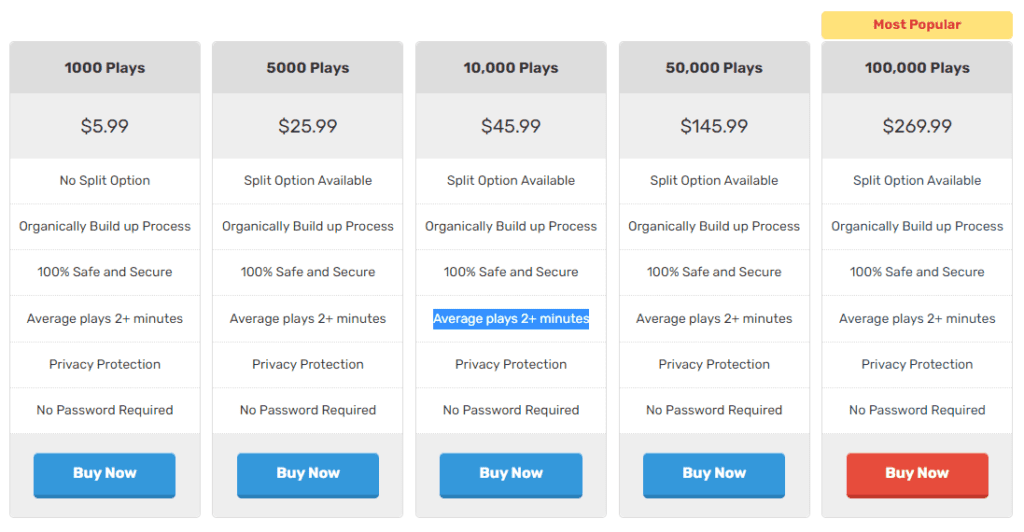Click the red Buy Now button

(x=917, y=475)
